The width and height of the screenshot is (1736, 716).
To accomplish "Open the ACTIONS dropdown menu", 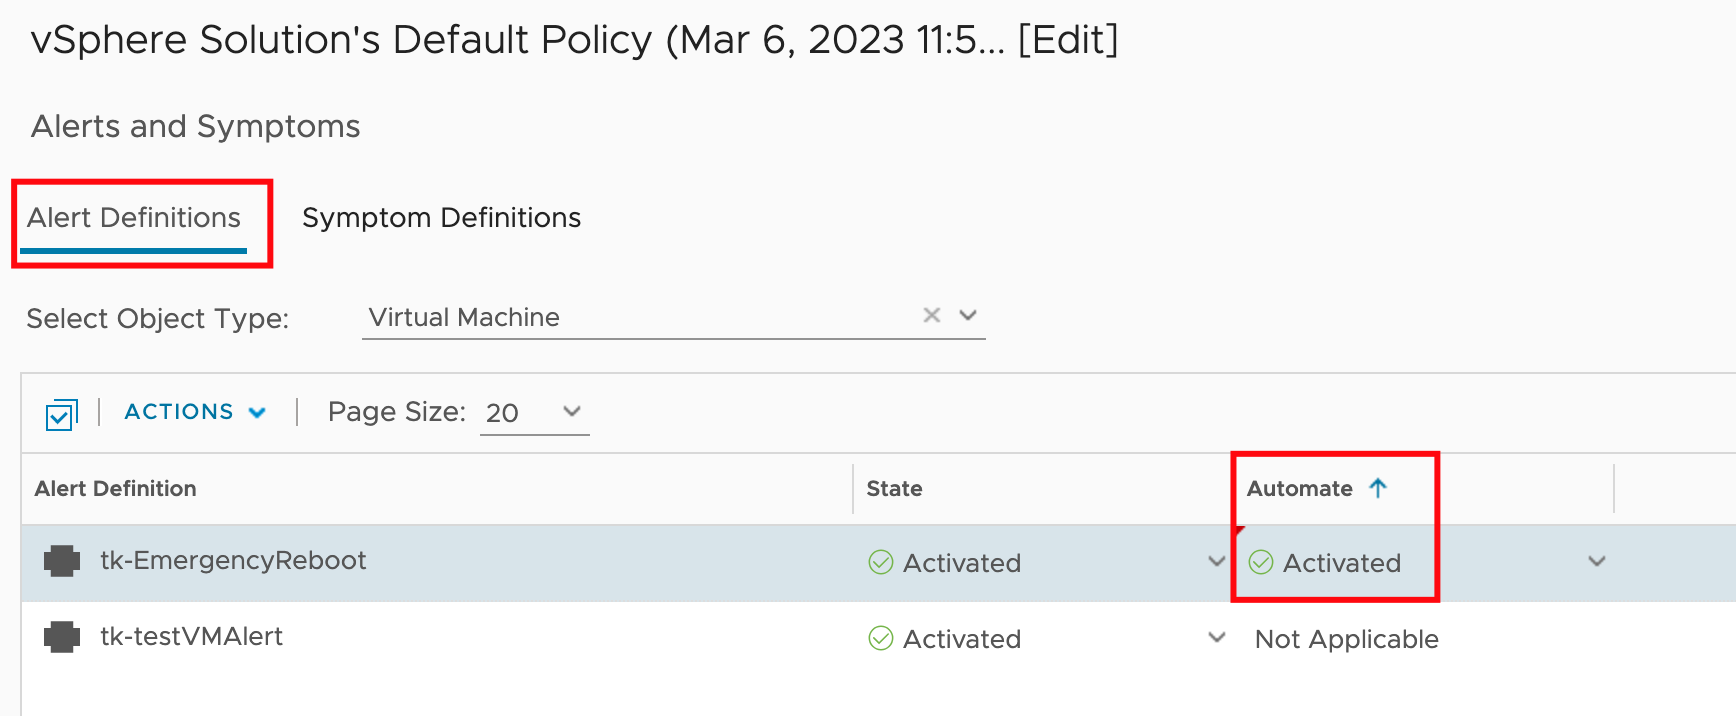I will [195, 412].
